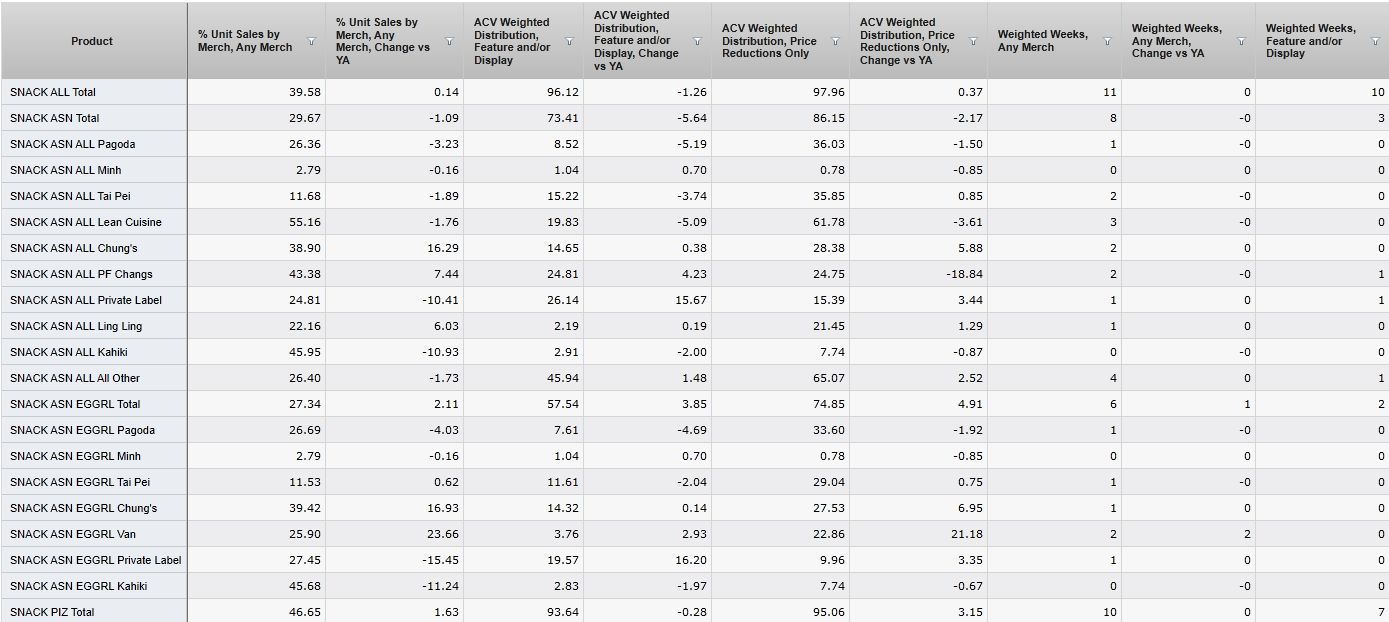The width and height of the screenshot is (1389, 622).
Task: Select the SNACK ASN EGGRL Van row label
Action: pos(68,534)
